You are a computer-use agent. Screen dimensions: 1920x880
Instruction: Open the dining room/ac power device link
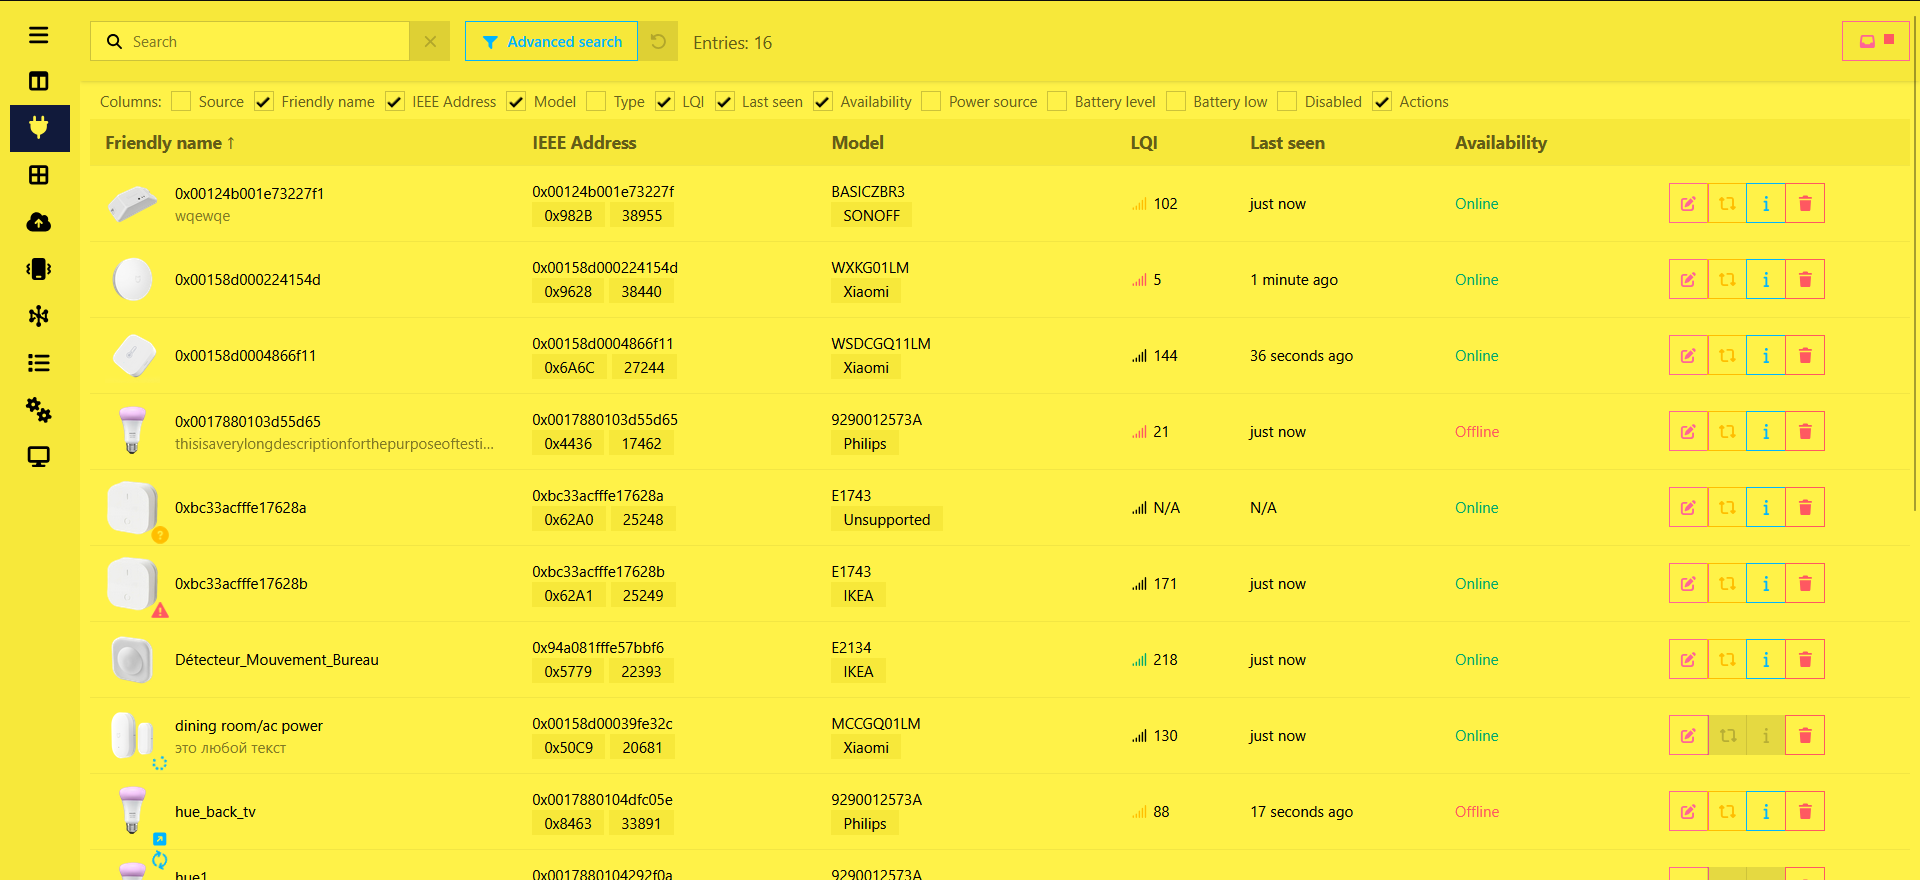249,725
